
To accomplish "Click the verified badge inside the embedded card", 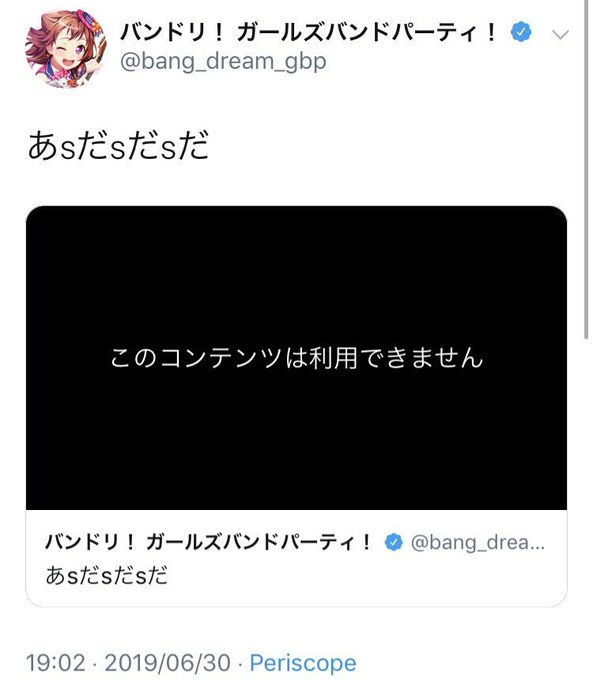I will click(394, 542).
